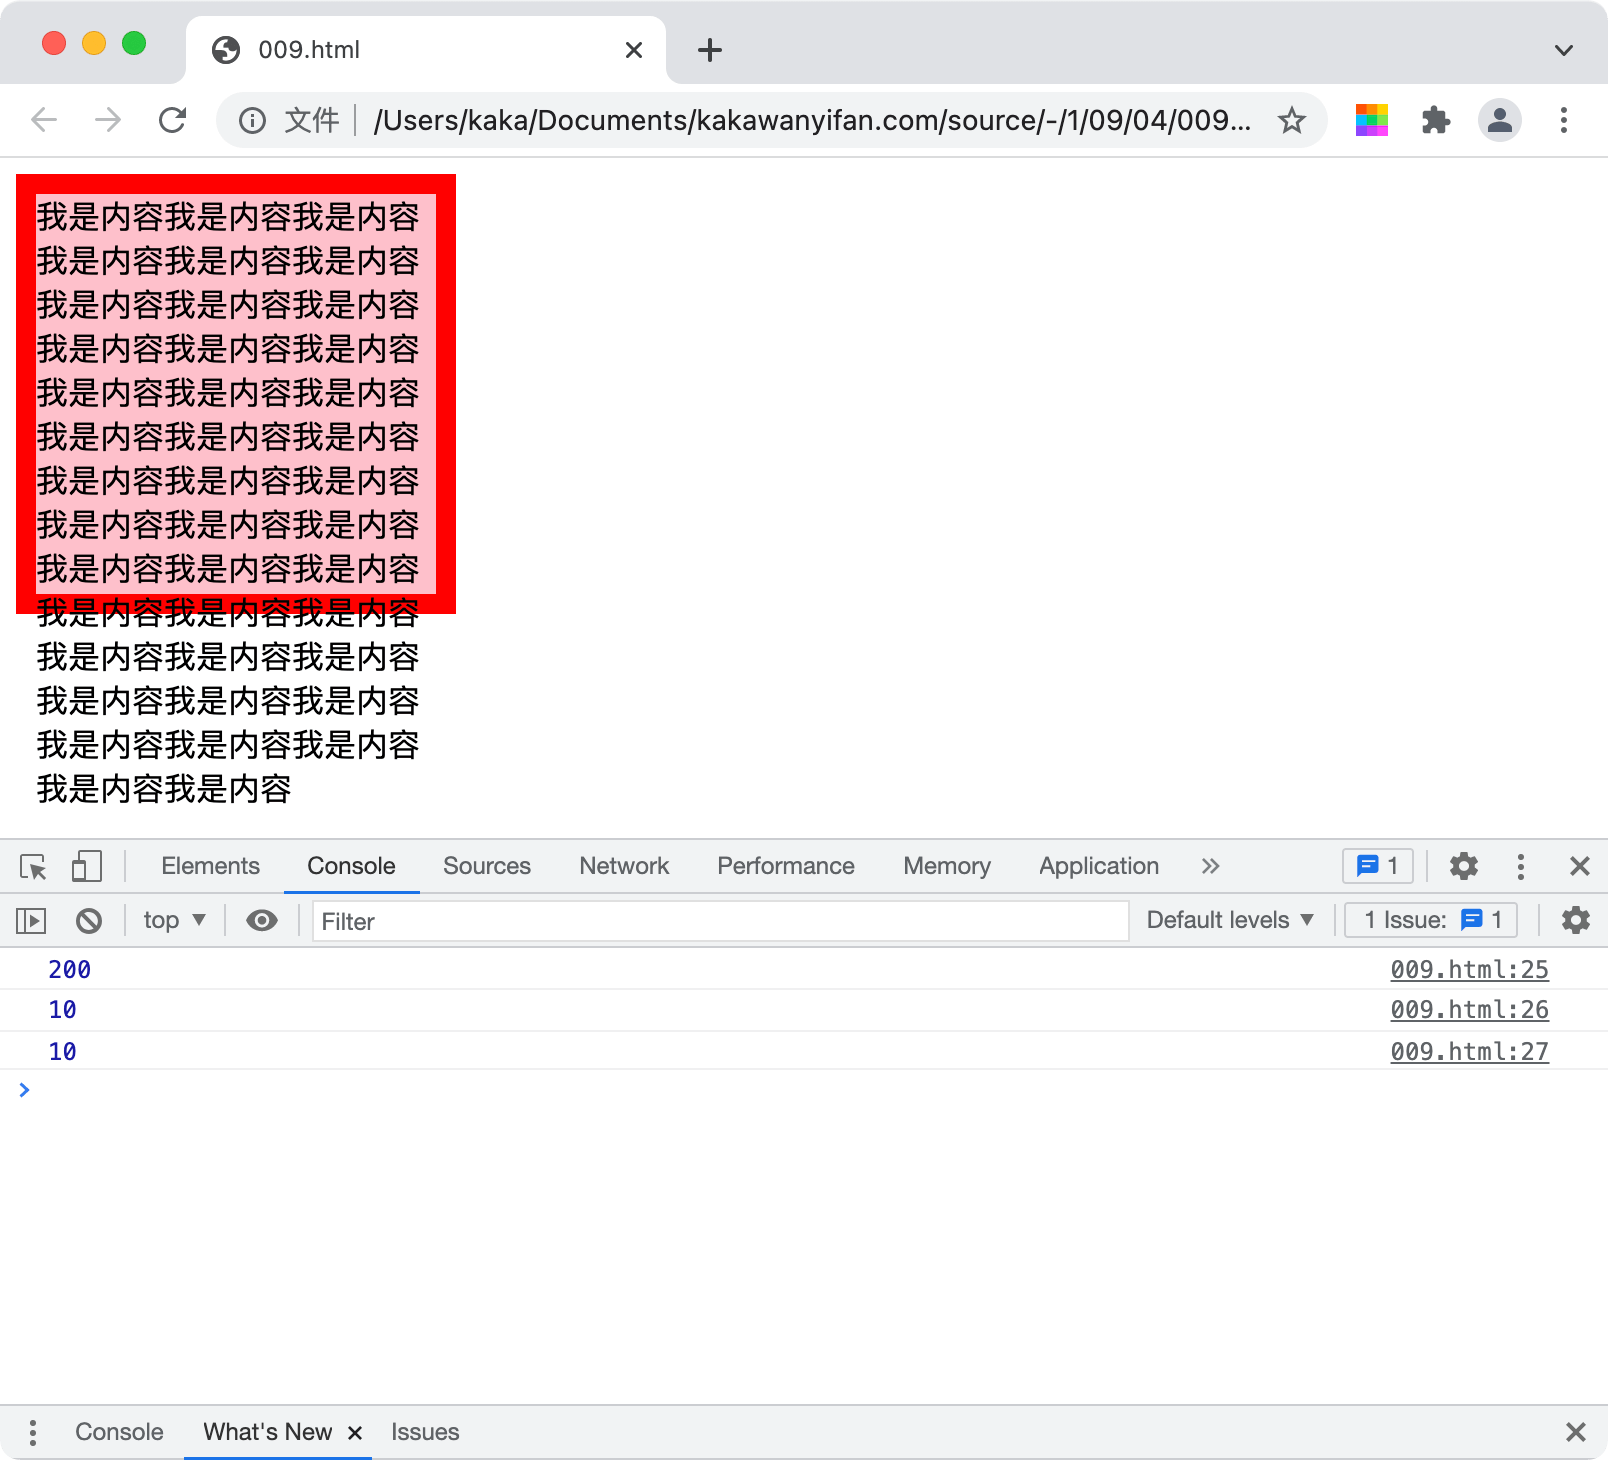
Task: Open DevTools settings gear in the tab bar
Action: (x=1464, y=866)
